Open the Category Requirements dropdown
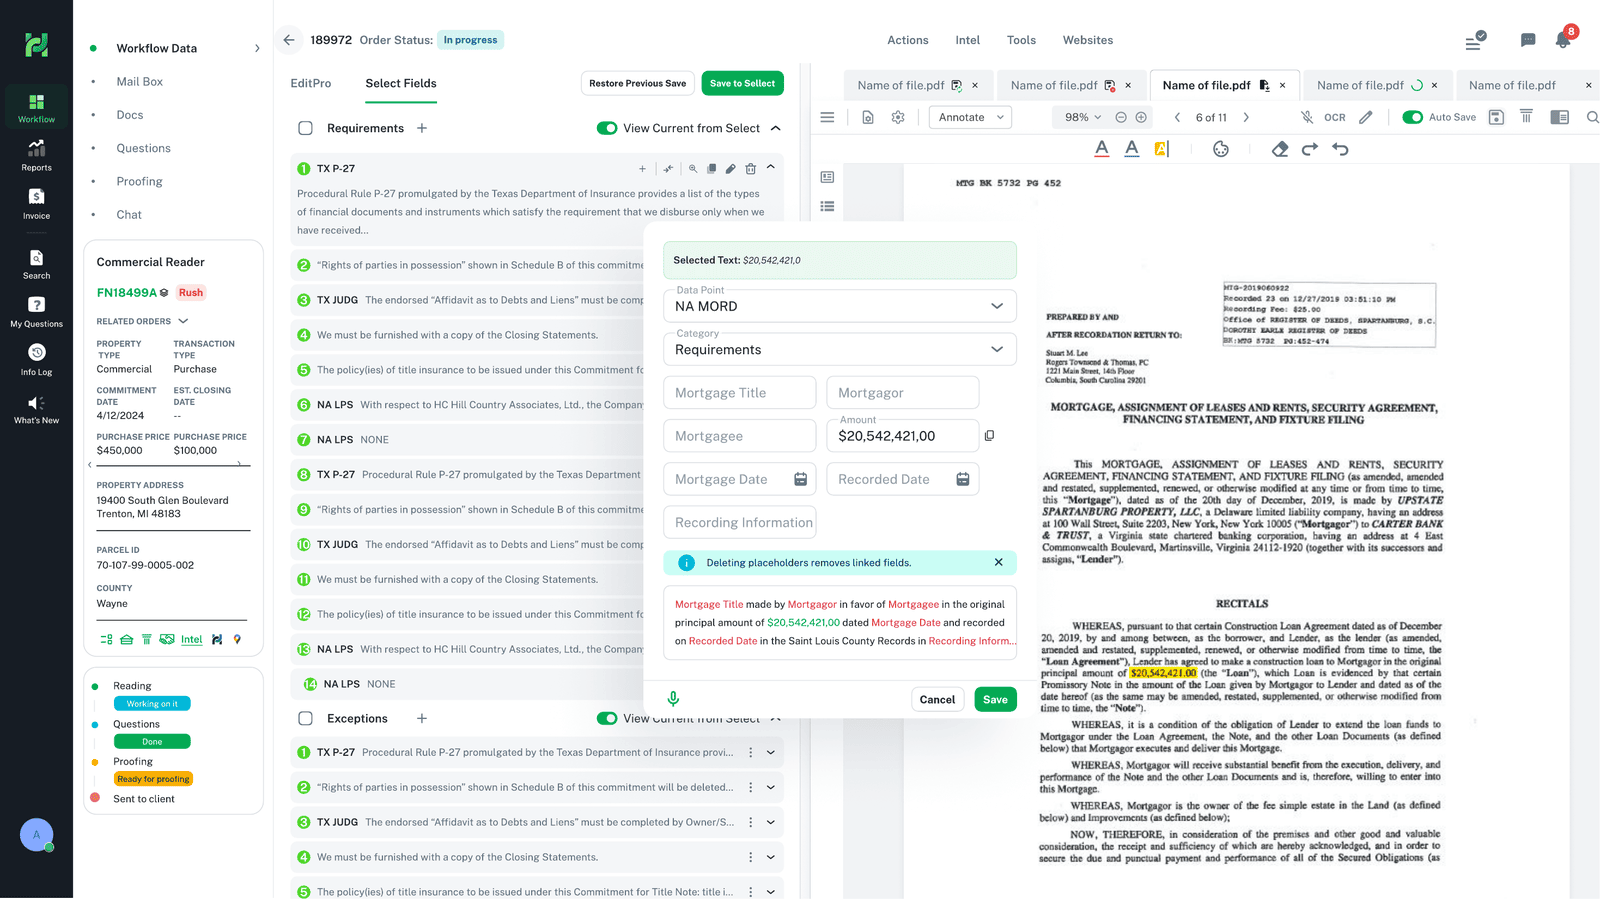 pos(840,349)
